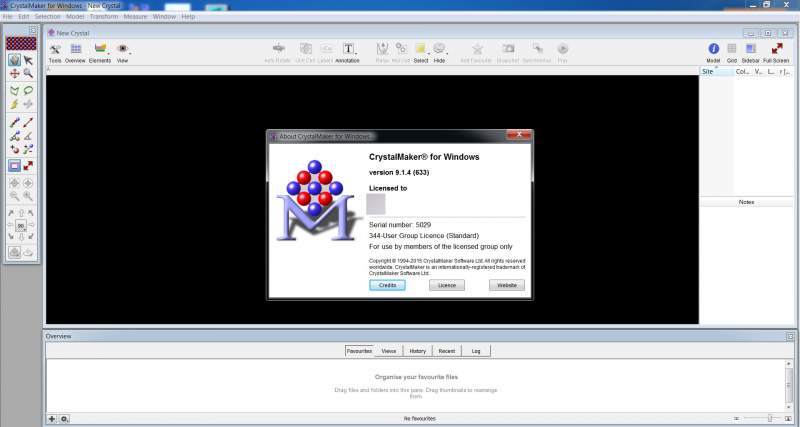Viewport: 800px width, 427px height.
Task: Click the blue window frame tool
Action: click(14, 166)
